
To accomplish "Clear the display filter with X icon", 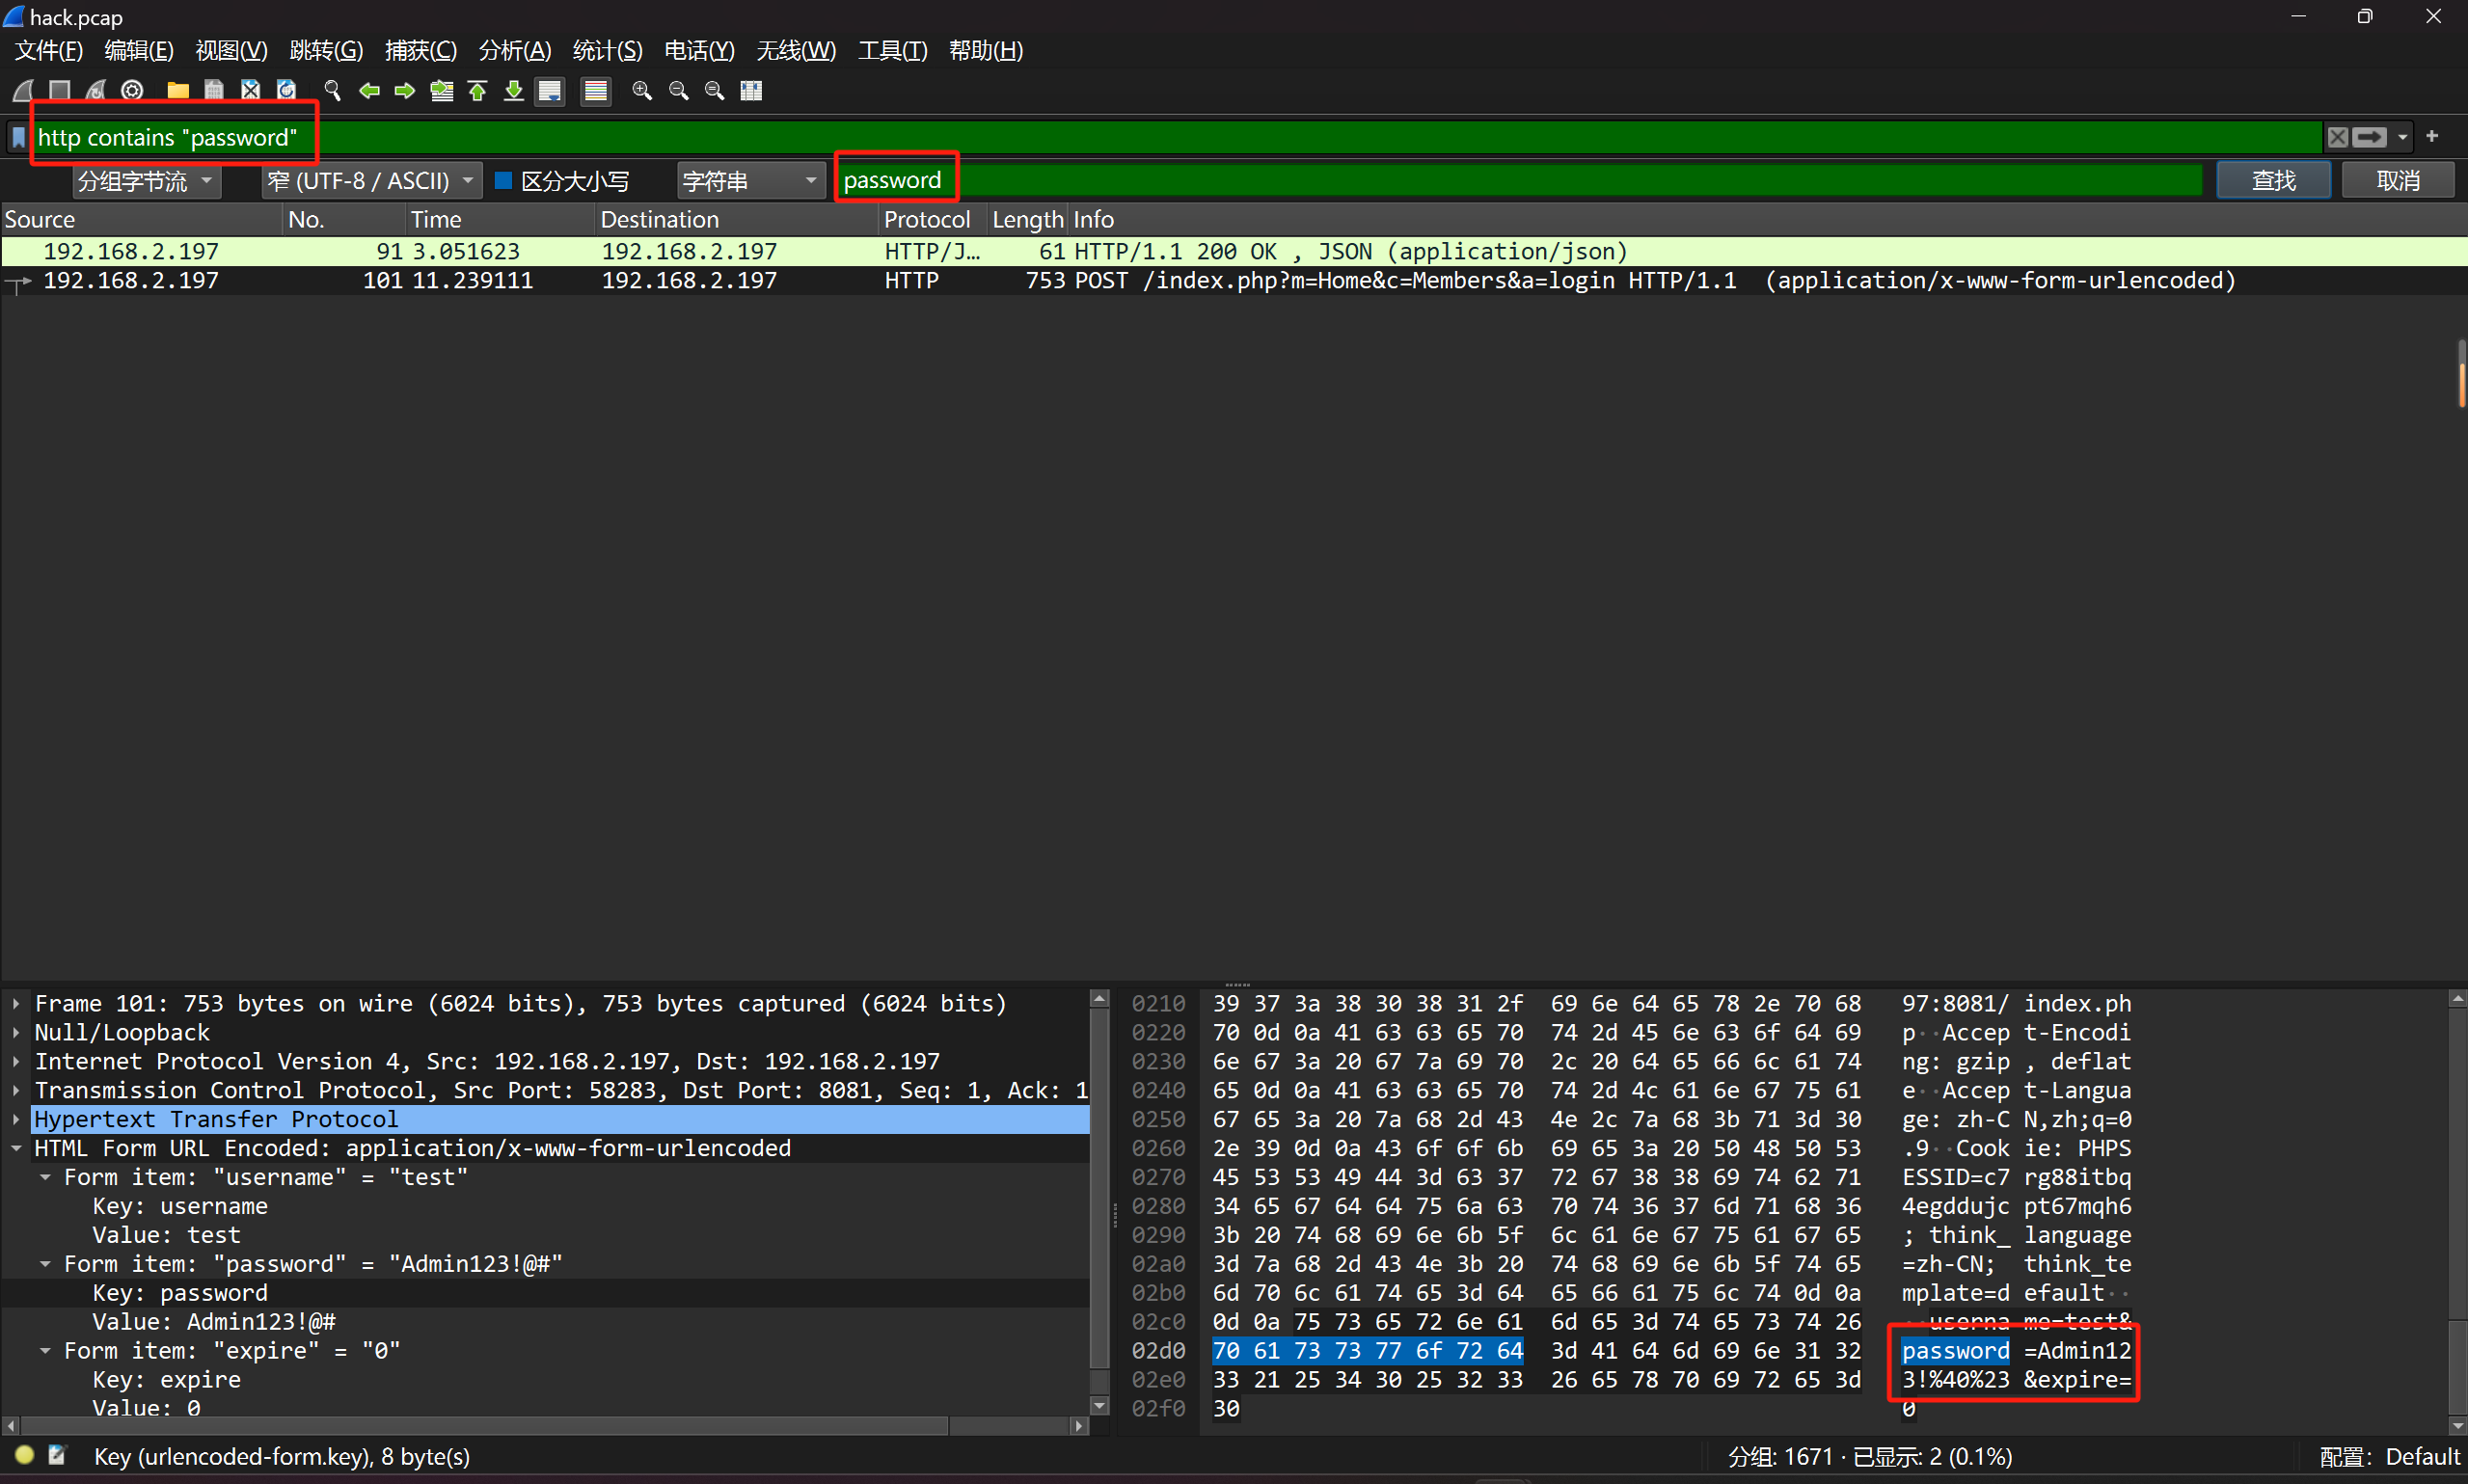I will (x=2337, y=137).
